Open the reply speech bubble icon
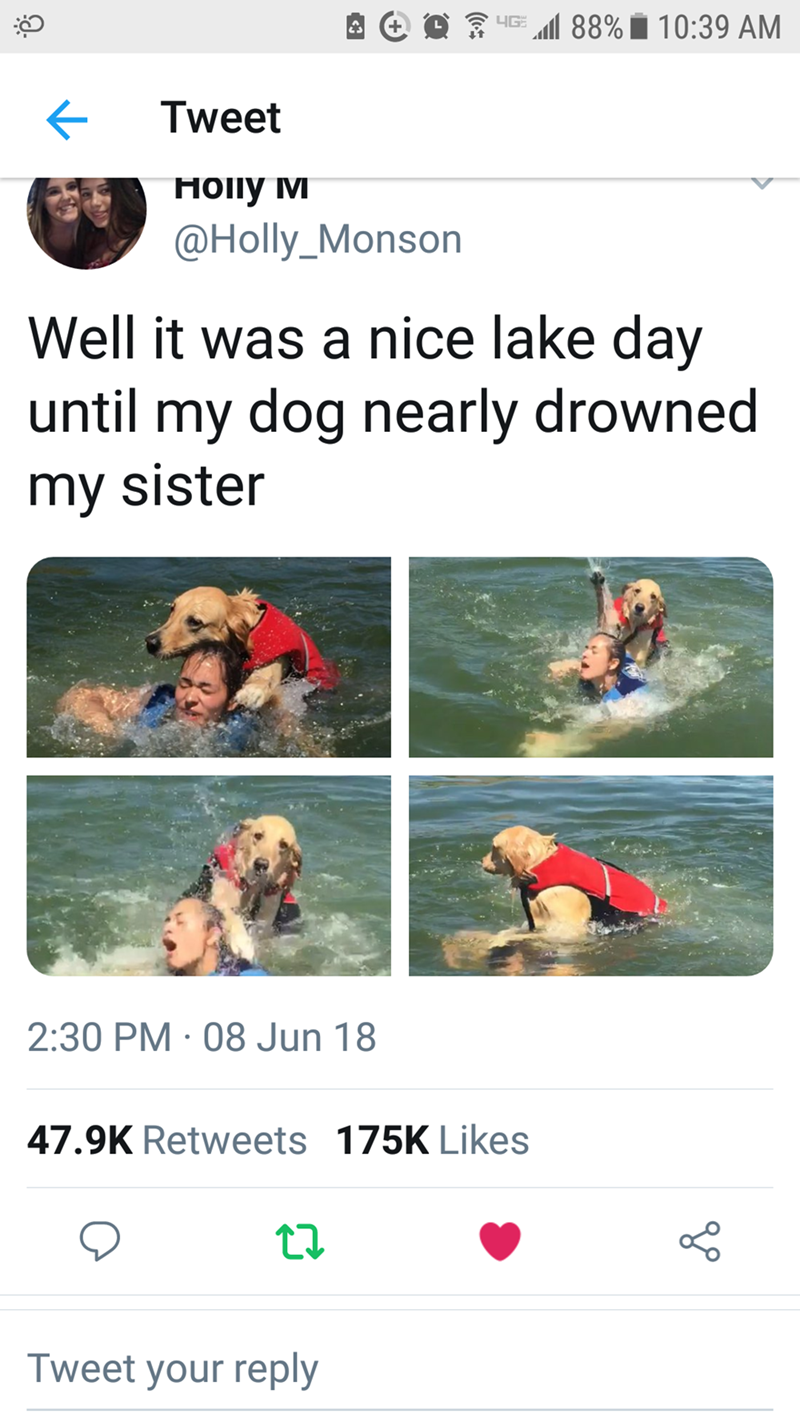Image resolution: width=800 pixels, height=1422 pixels. [x=100, y=1240]
